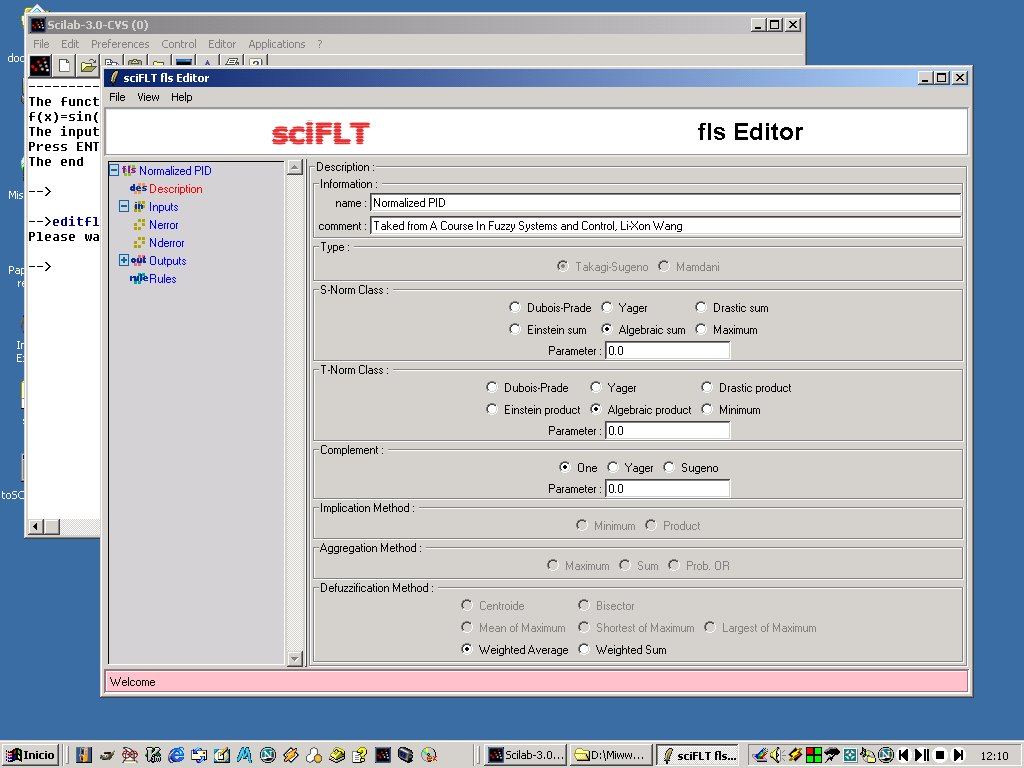The width and height of the screenshot is (1024, 768).
Task: Open the Rules node in the tree
Action: click(x=163, y=279)
